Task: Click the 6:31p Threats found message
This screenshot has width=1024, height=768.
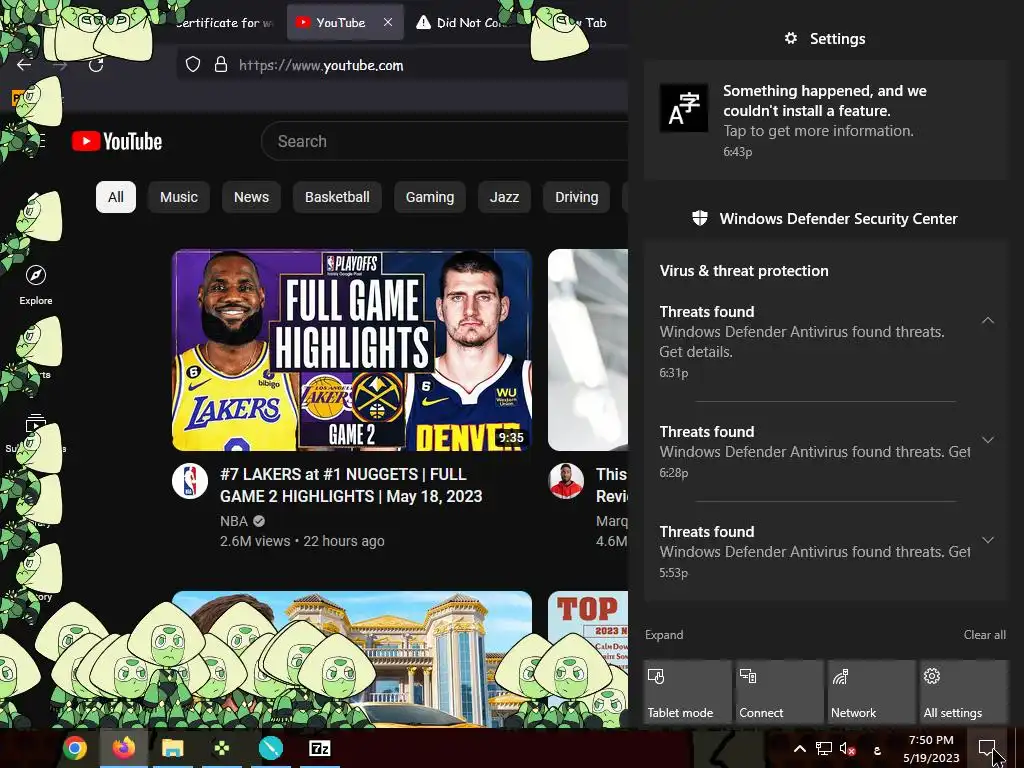Action: 802,342
